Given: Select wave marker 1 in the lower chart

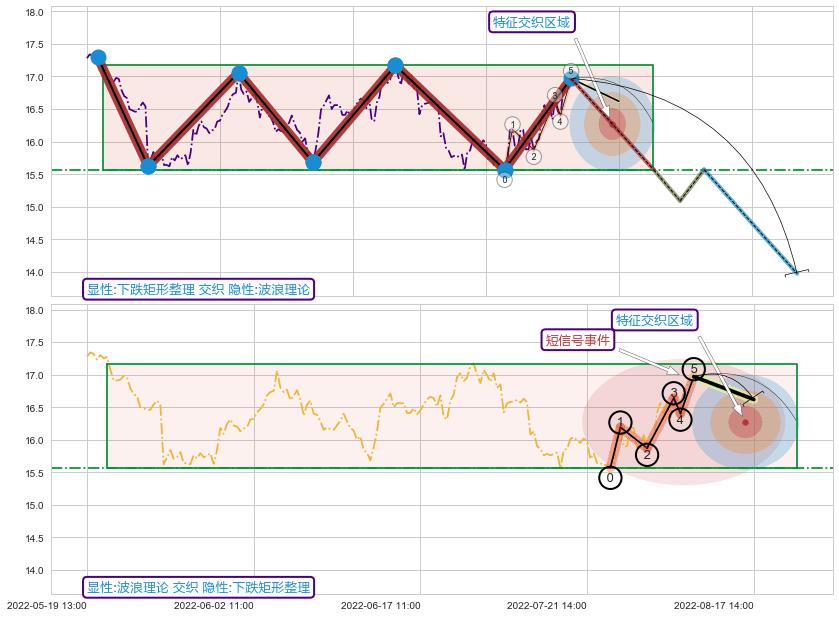Looking at the screenshot, I should coord(621,422).
